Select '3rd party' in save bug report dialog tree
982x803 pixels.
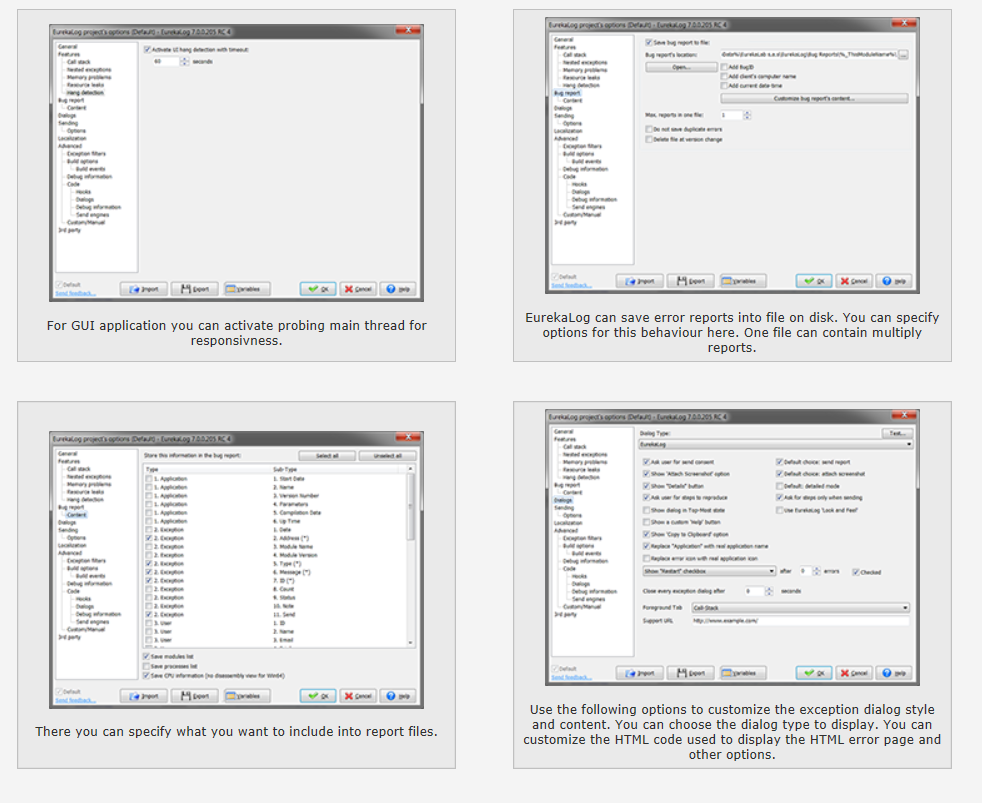[566, 222]
